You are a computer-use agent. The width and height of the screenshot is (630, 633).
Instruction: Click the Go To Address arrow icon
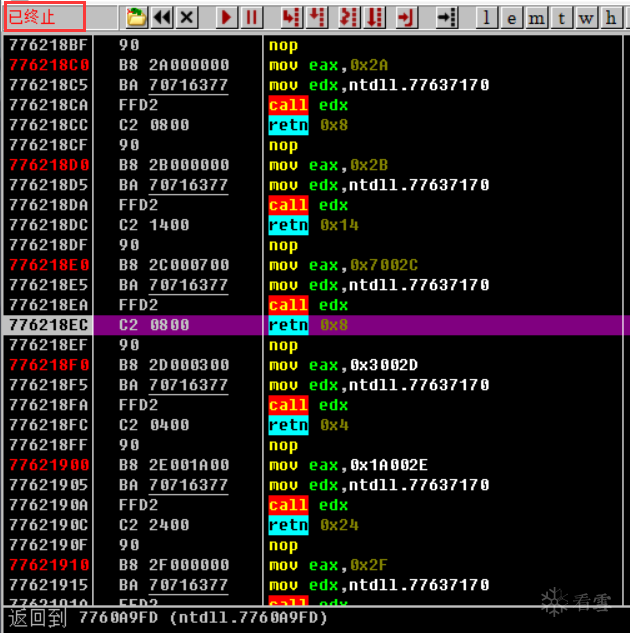tap(447, 18)
